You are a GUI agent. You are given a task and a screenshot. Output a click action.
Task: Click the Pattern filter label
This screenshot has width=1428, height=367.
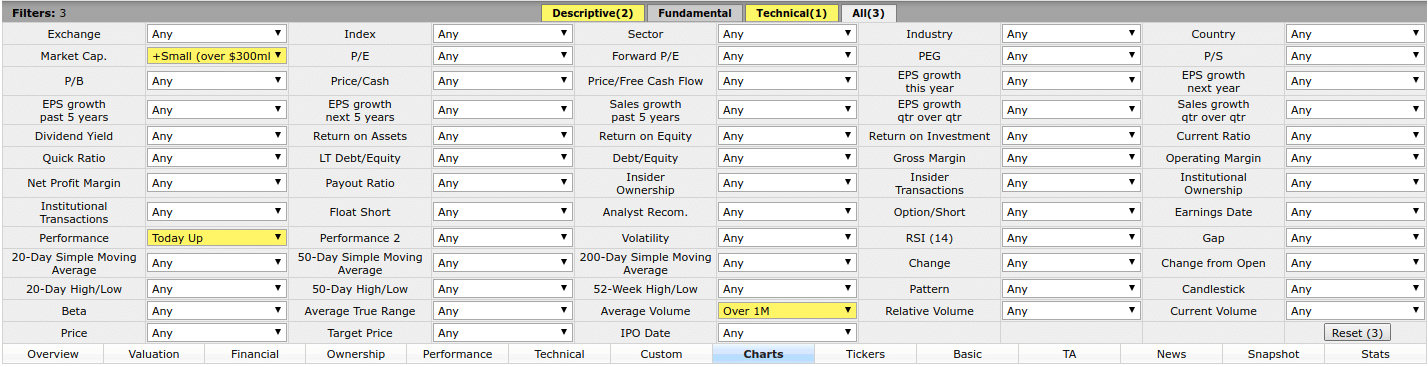click(x=929, y=289)
